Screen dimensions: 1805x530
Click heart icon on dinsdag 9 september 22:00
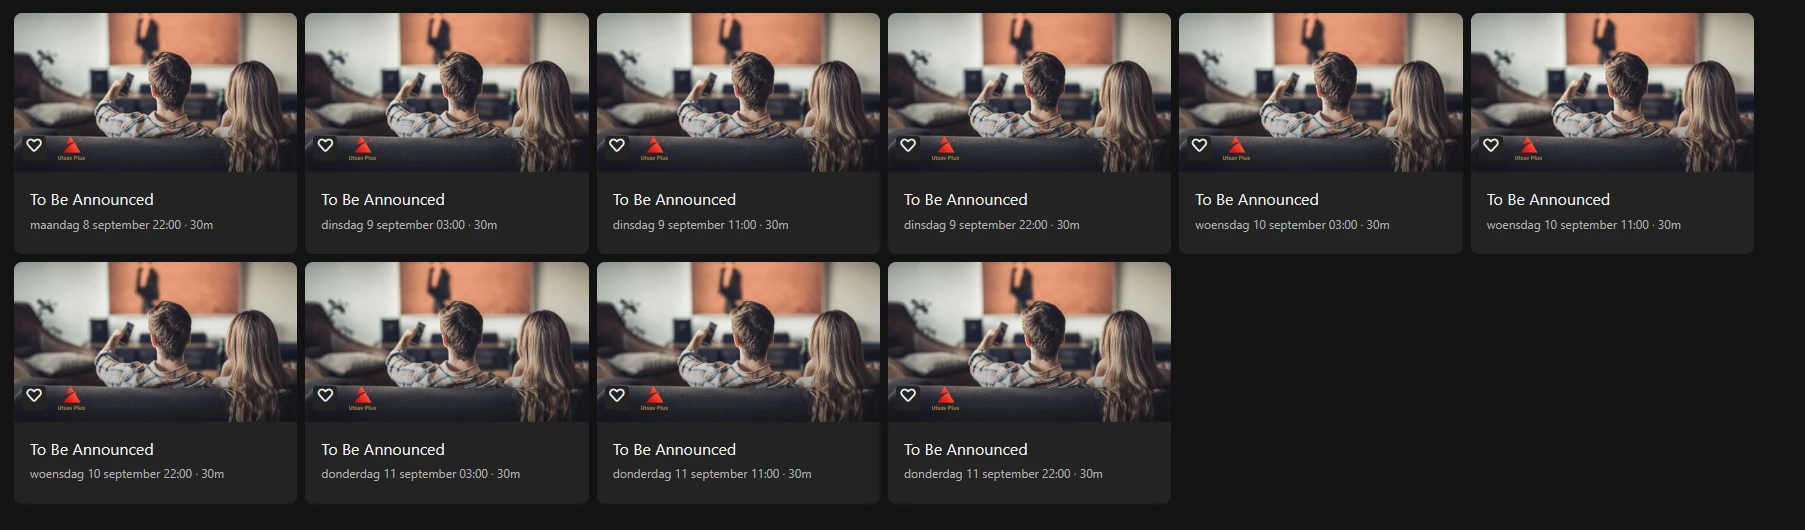(x=908, y=146)
